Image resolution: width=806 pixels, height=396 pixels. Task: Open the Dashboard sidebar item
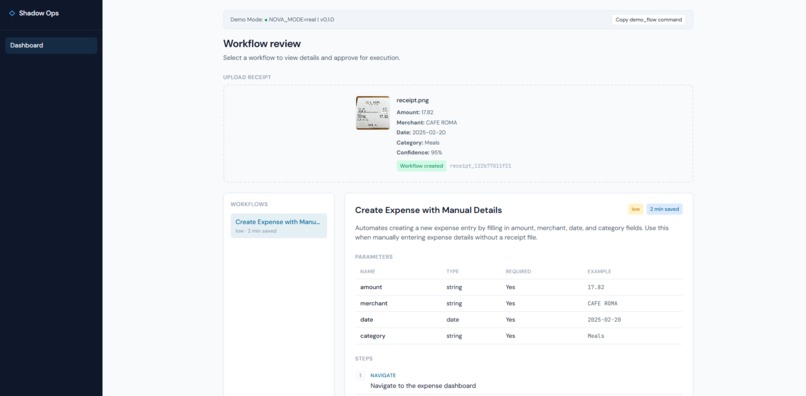51,45
